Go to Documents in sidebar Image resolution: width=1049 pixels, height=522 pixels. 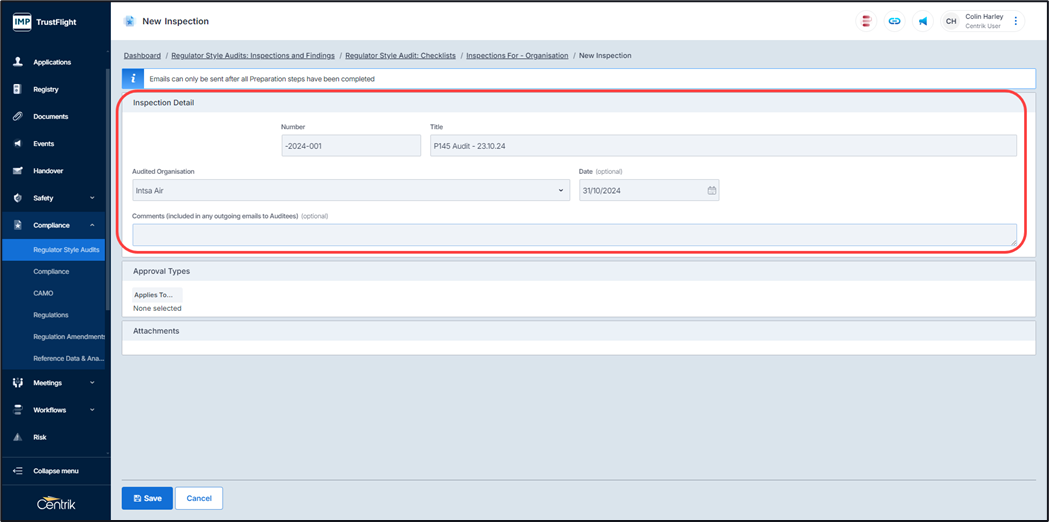coord(50,117)
